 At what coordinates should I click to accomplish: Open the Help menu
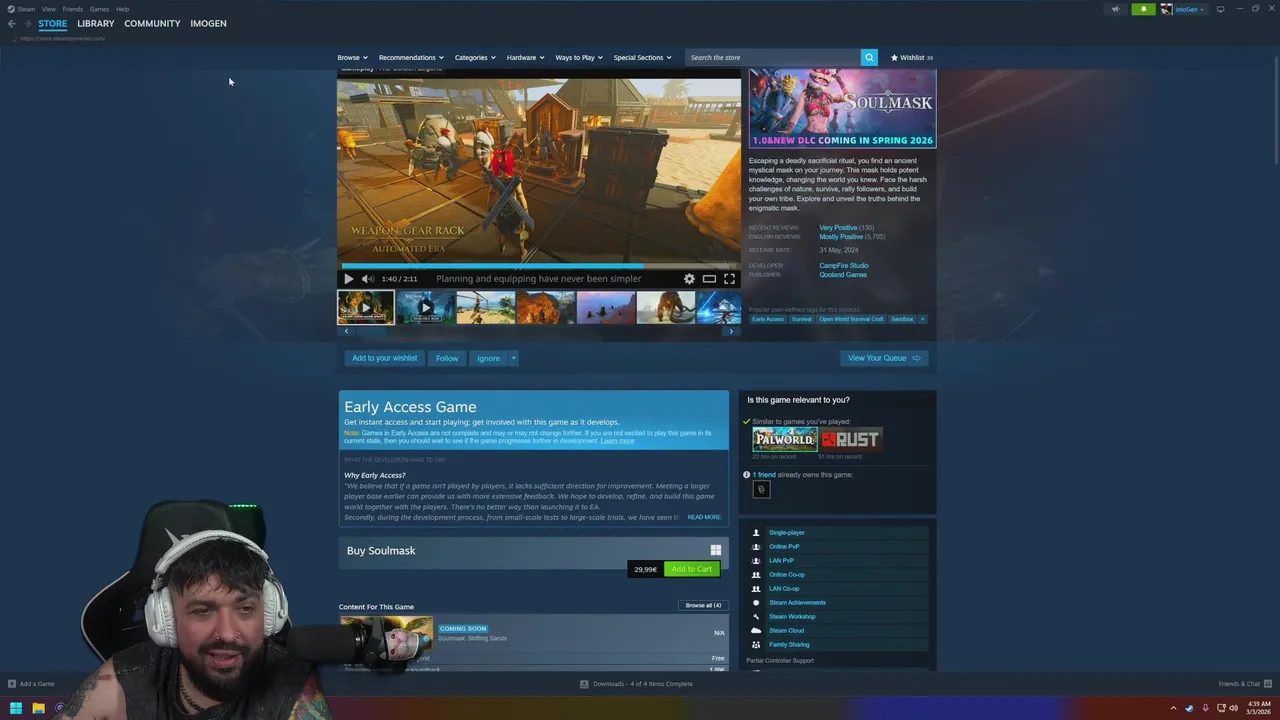tap(122, 9)
